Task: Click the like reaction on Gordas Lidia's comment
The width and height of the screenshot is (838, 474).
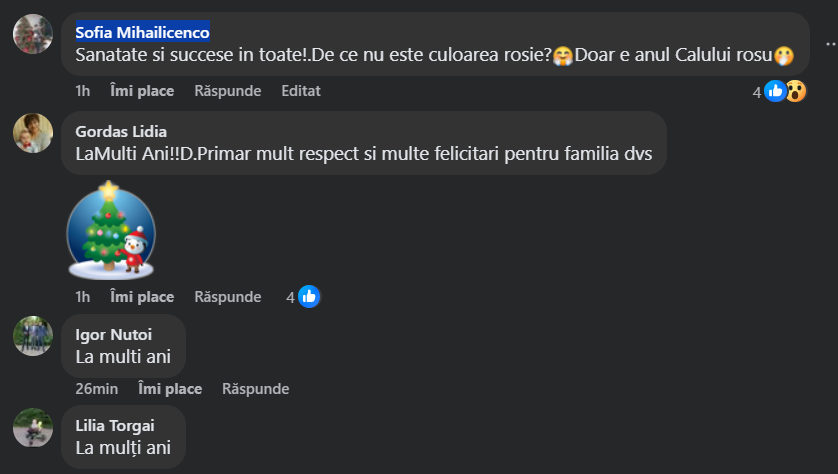Action: pos(309,297)
